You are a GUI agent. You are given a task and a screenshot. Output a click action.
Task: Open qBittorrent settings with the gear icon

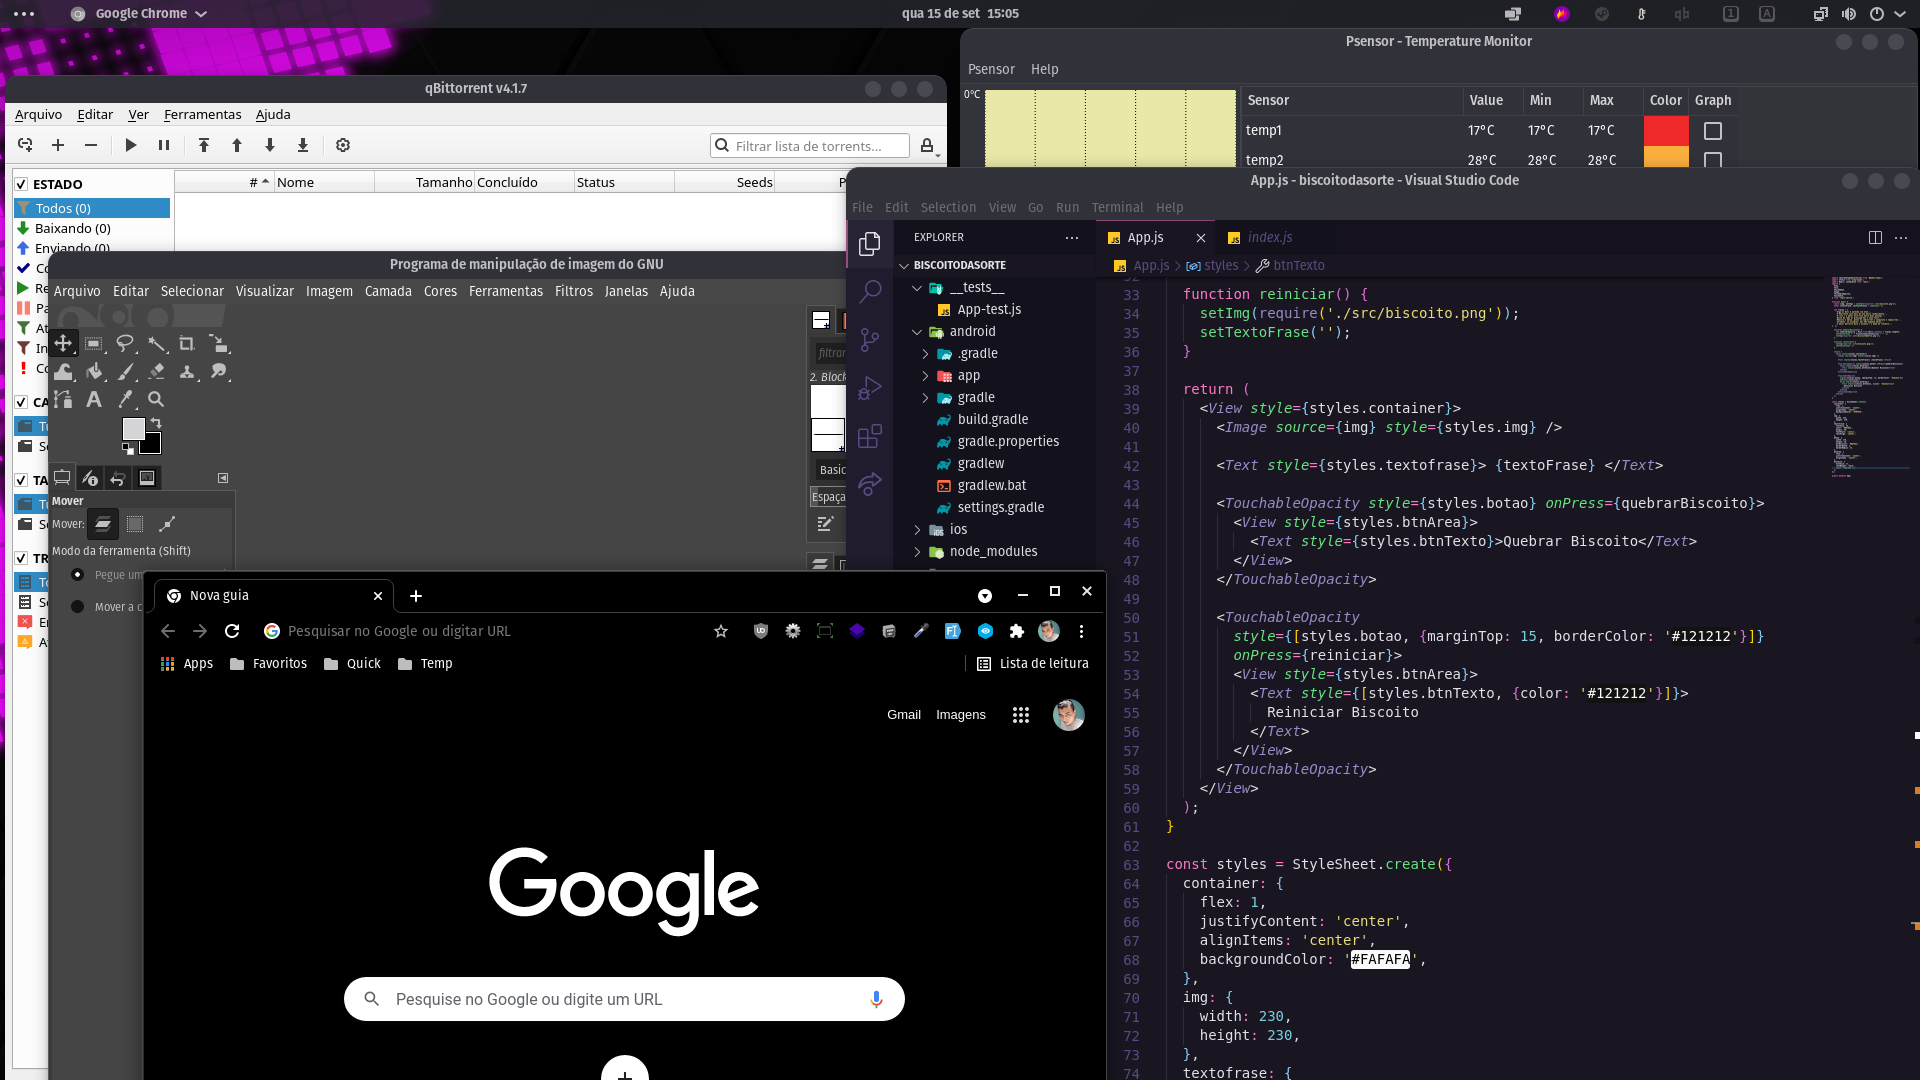click(x=343, y=145)
